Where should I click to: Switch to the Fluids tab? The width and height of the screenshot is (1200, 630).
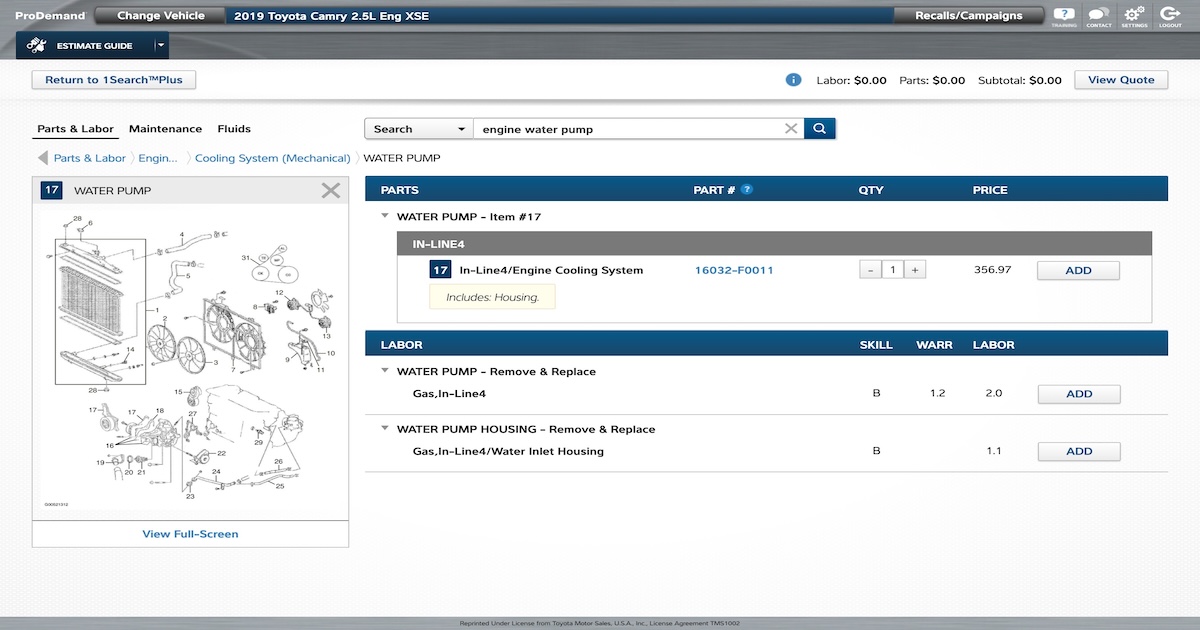pos(234,129)
